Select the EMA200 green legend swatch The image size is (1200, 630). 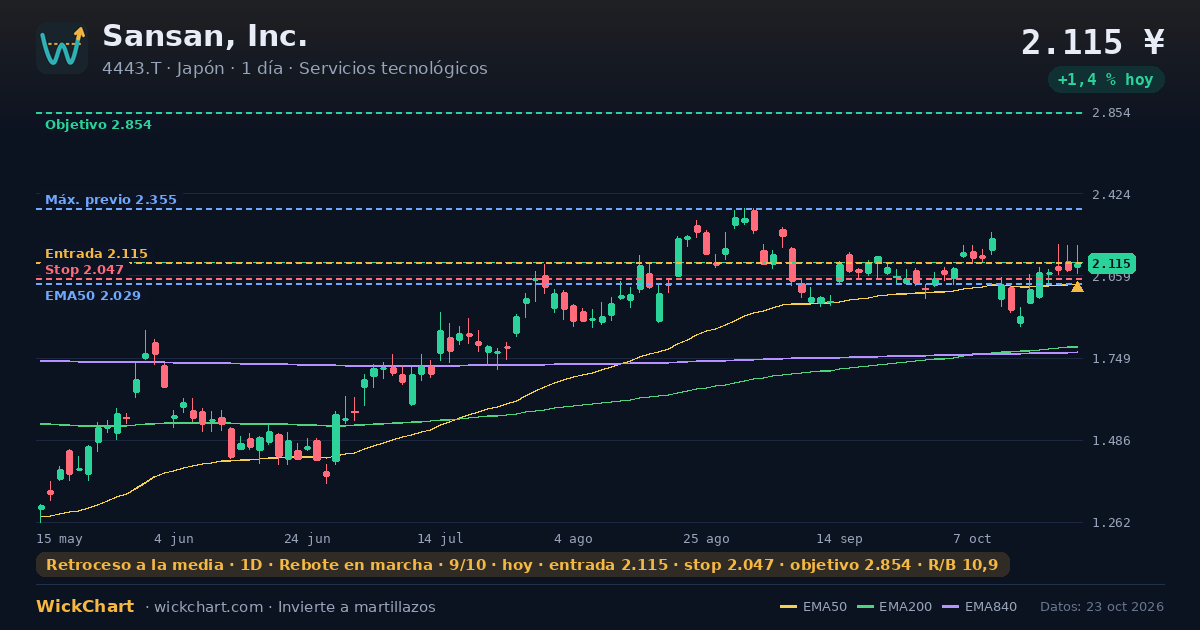point(864,607)
